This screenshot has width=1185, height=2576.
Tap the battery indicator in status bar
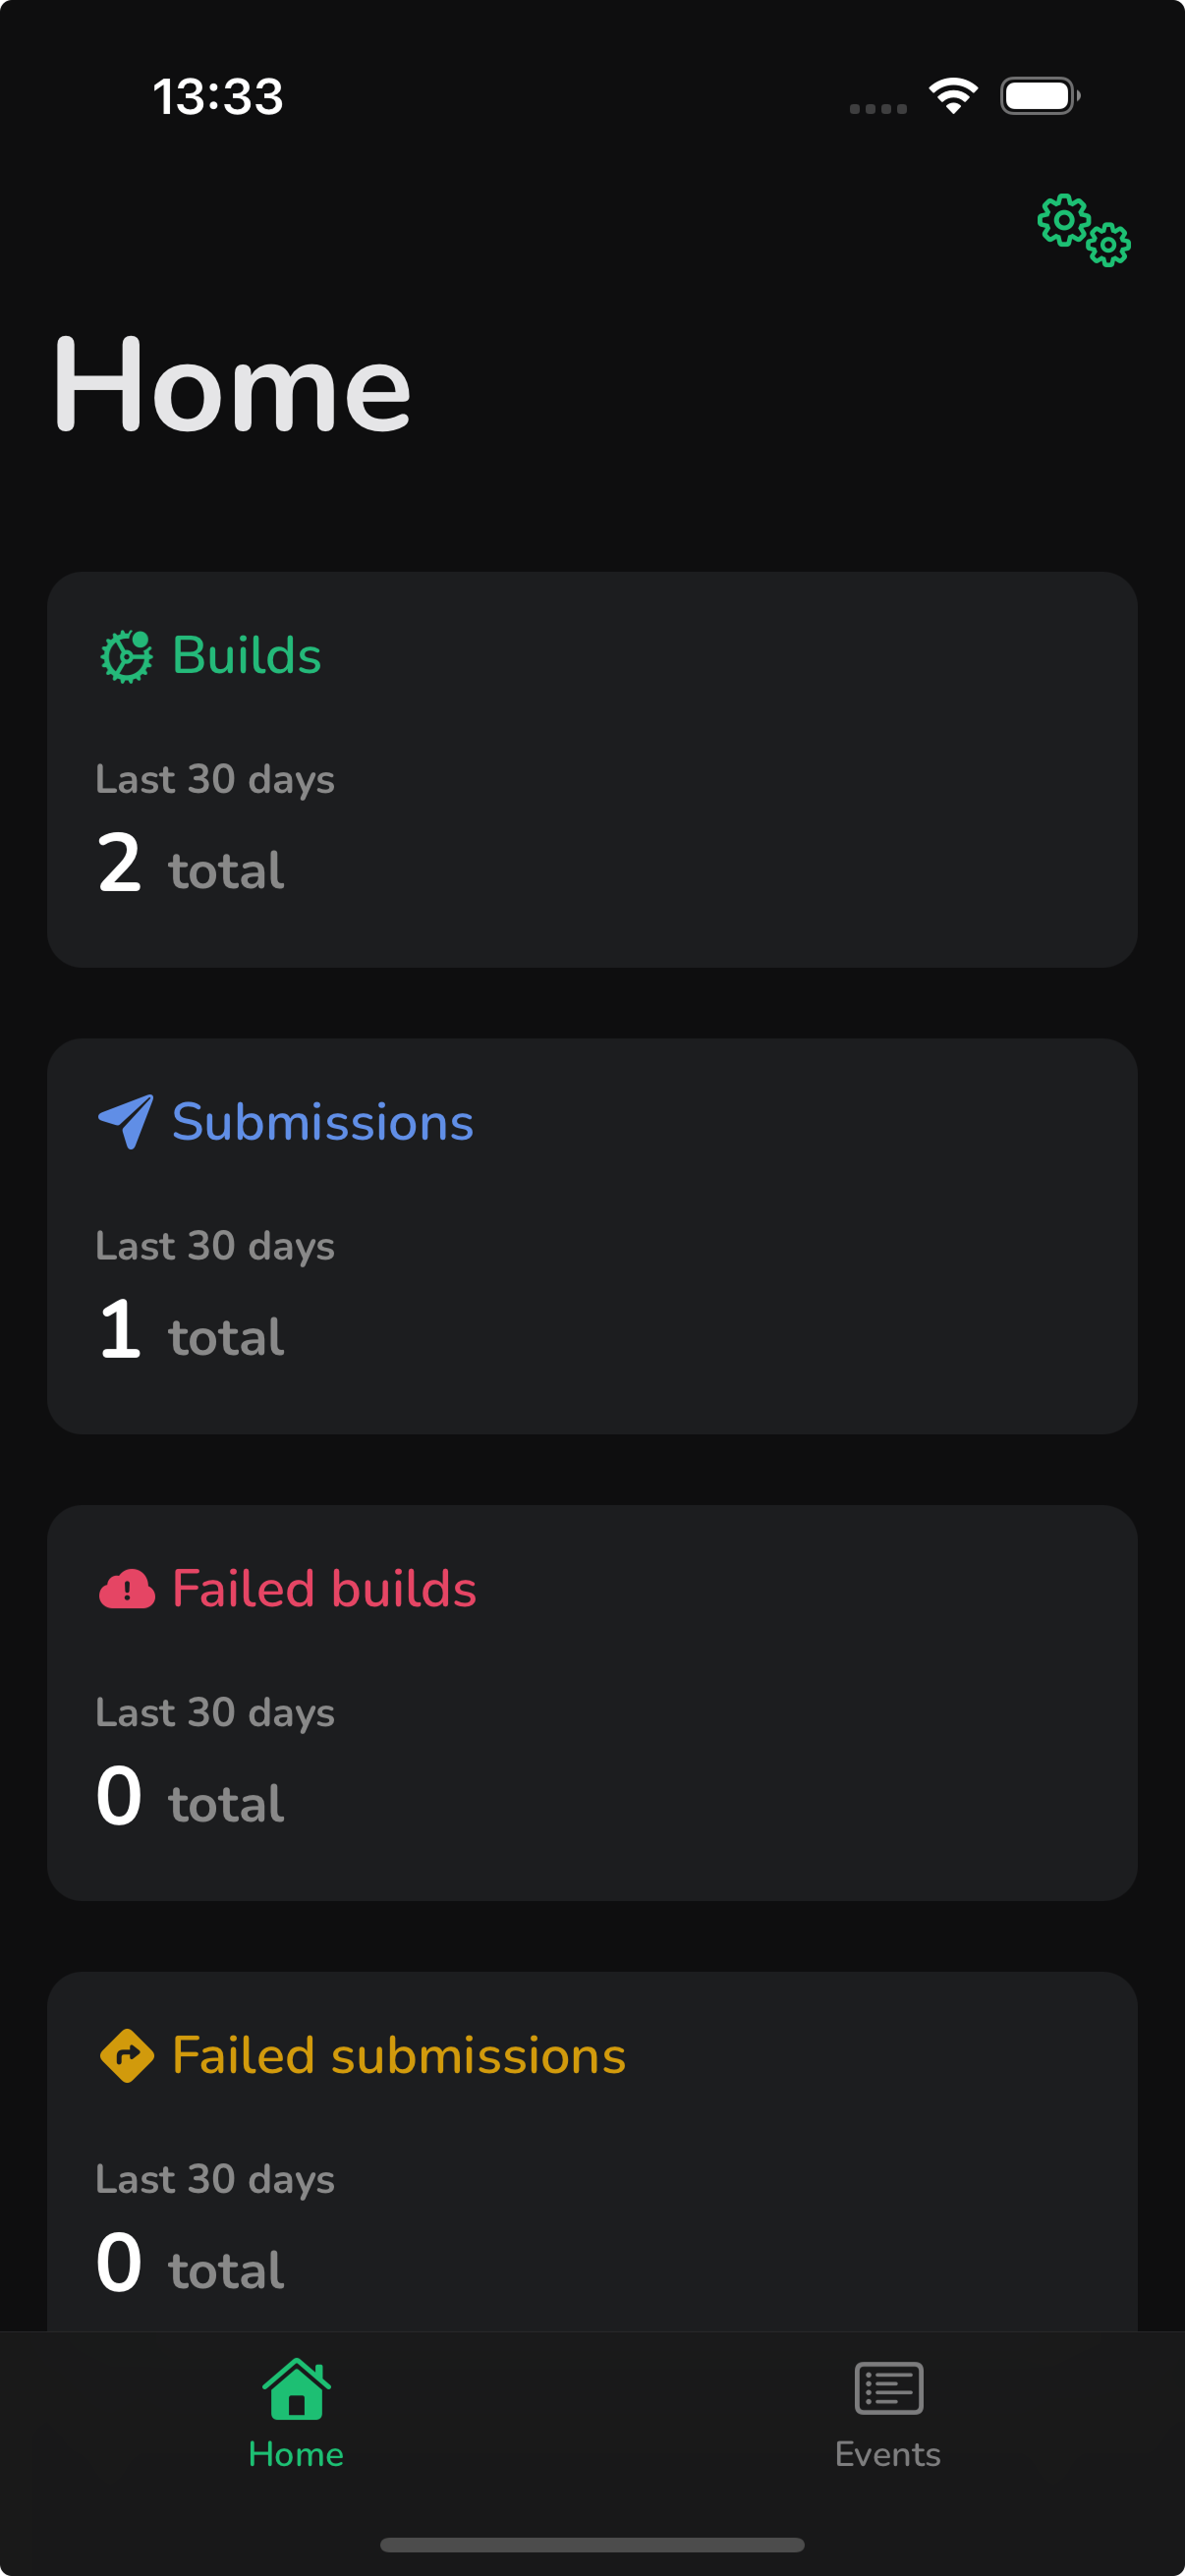(1039, 96)
